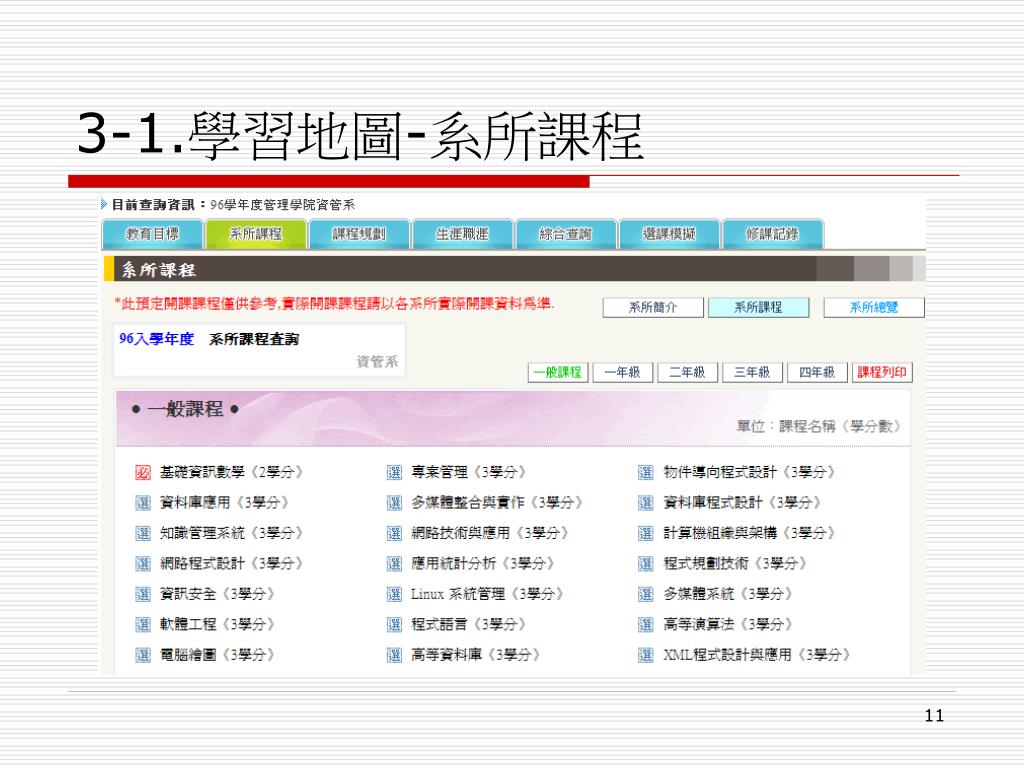Click the 選 icon beside 知識管理系統
The height and width of the screenshot is (768, 1024).
click(143, 534)
